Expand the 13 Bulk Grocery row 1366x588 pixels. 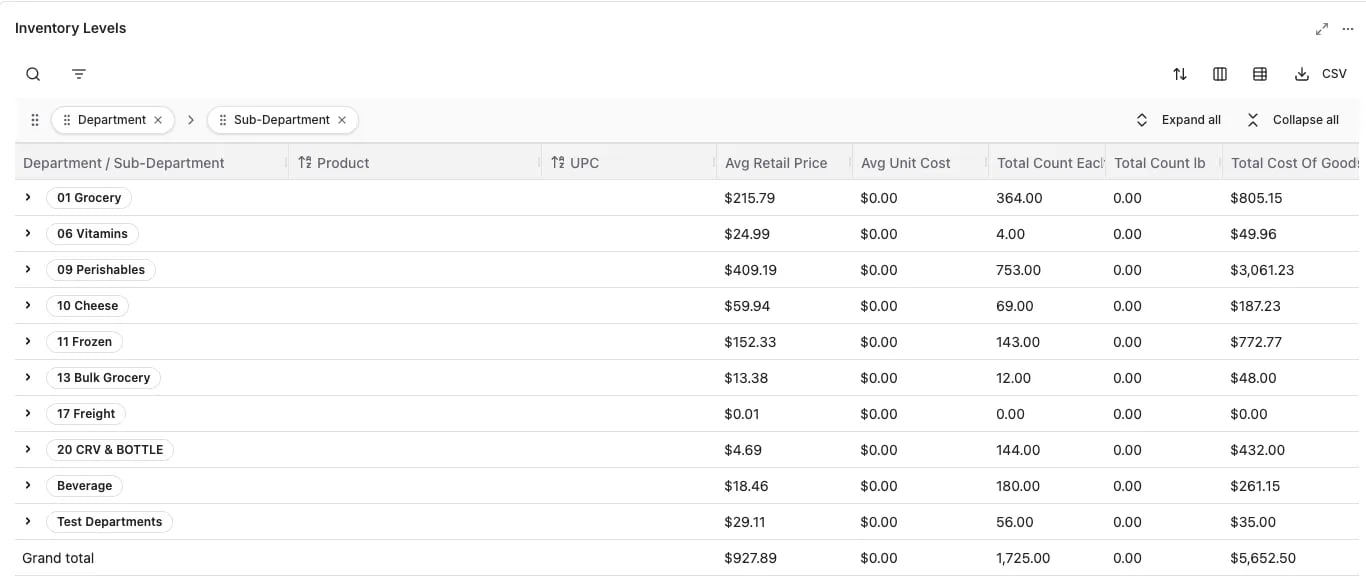(x=28, y=378)
